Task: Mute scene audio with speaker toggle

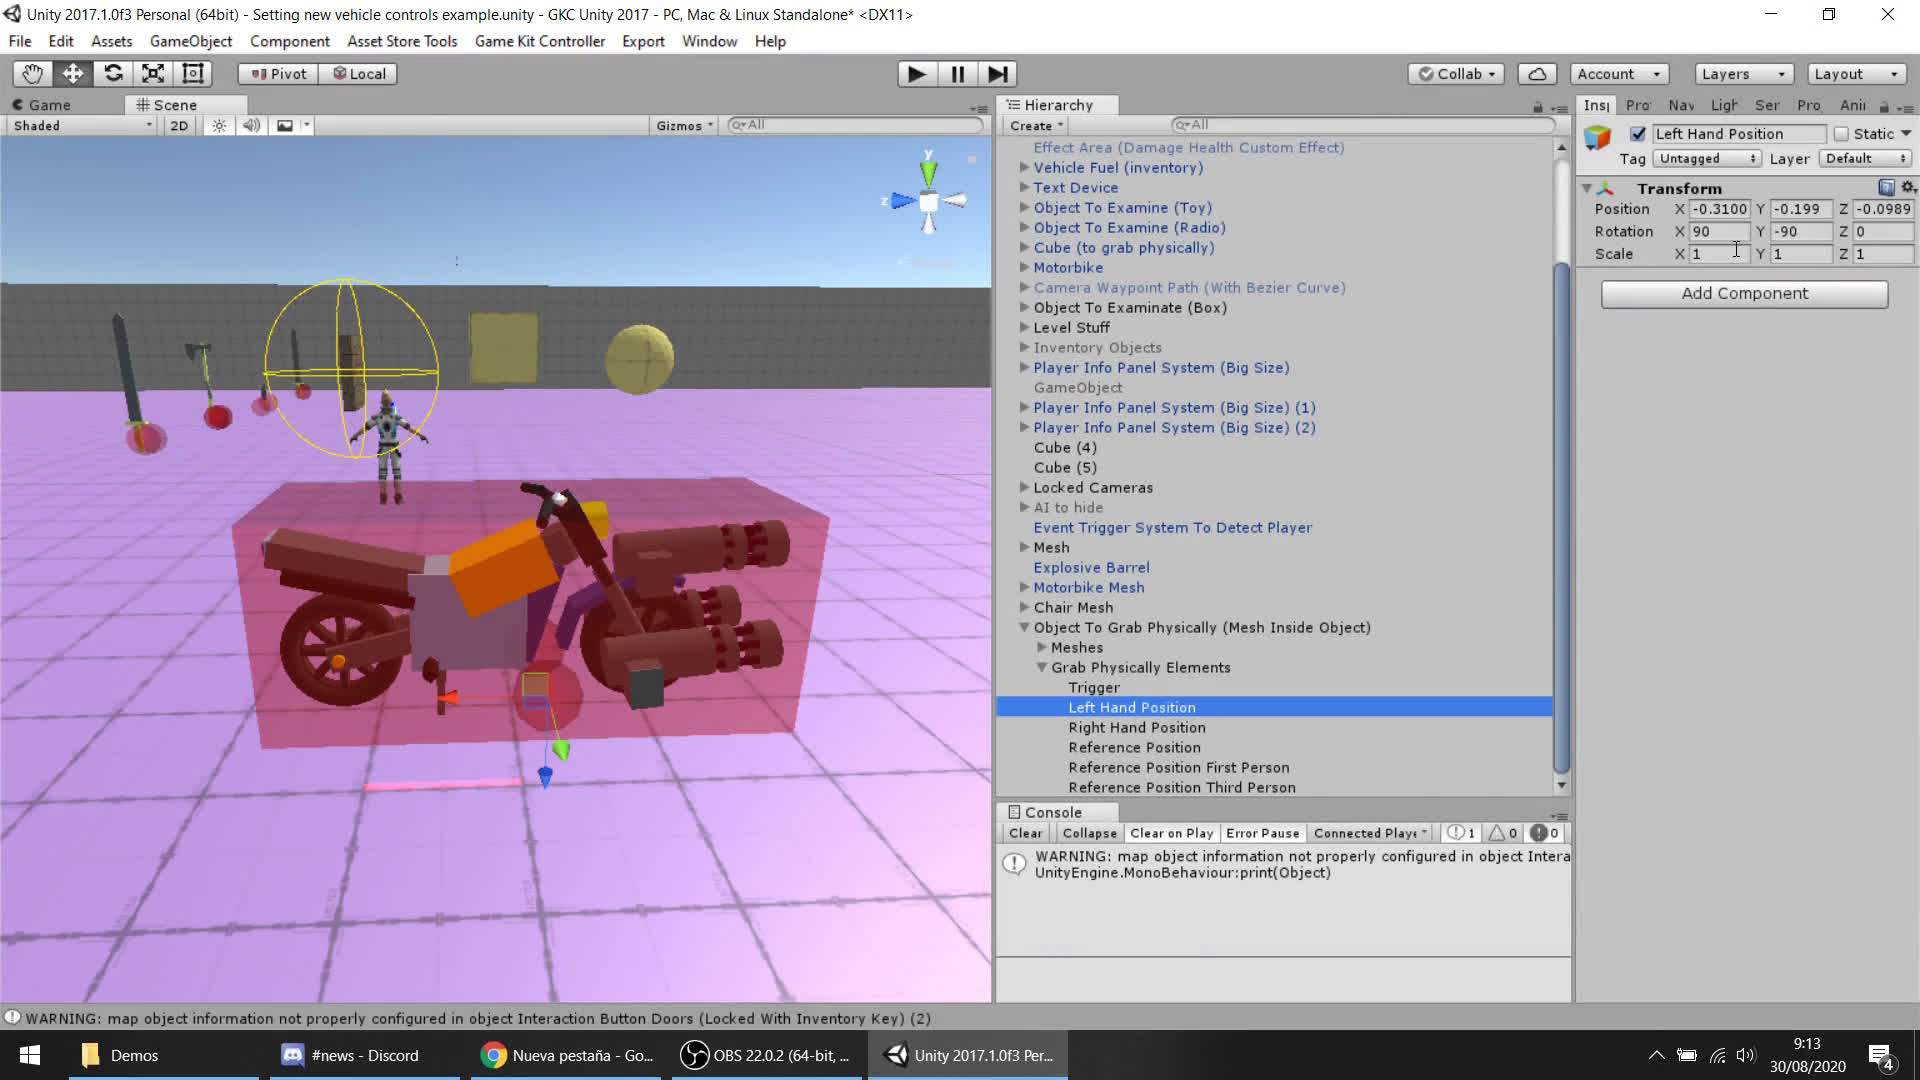Action: coord(251,125)
